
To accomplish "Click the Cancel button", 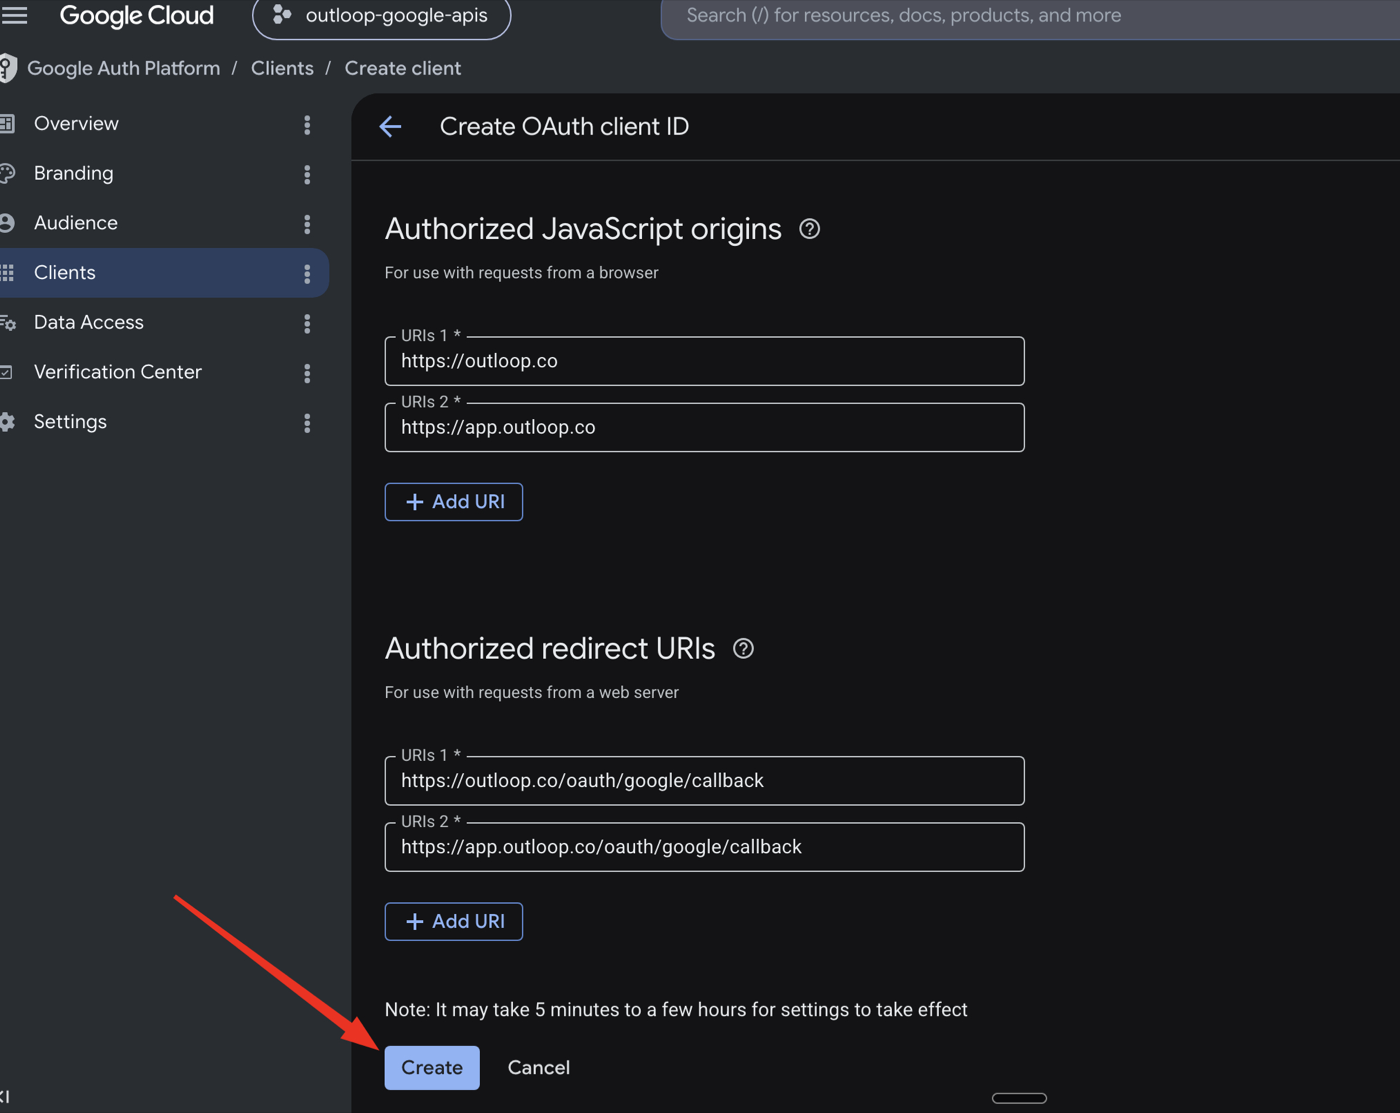I will point(539,1067).
